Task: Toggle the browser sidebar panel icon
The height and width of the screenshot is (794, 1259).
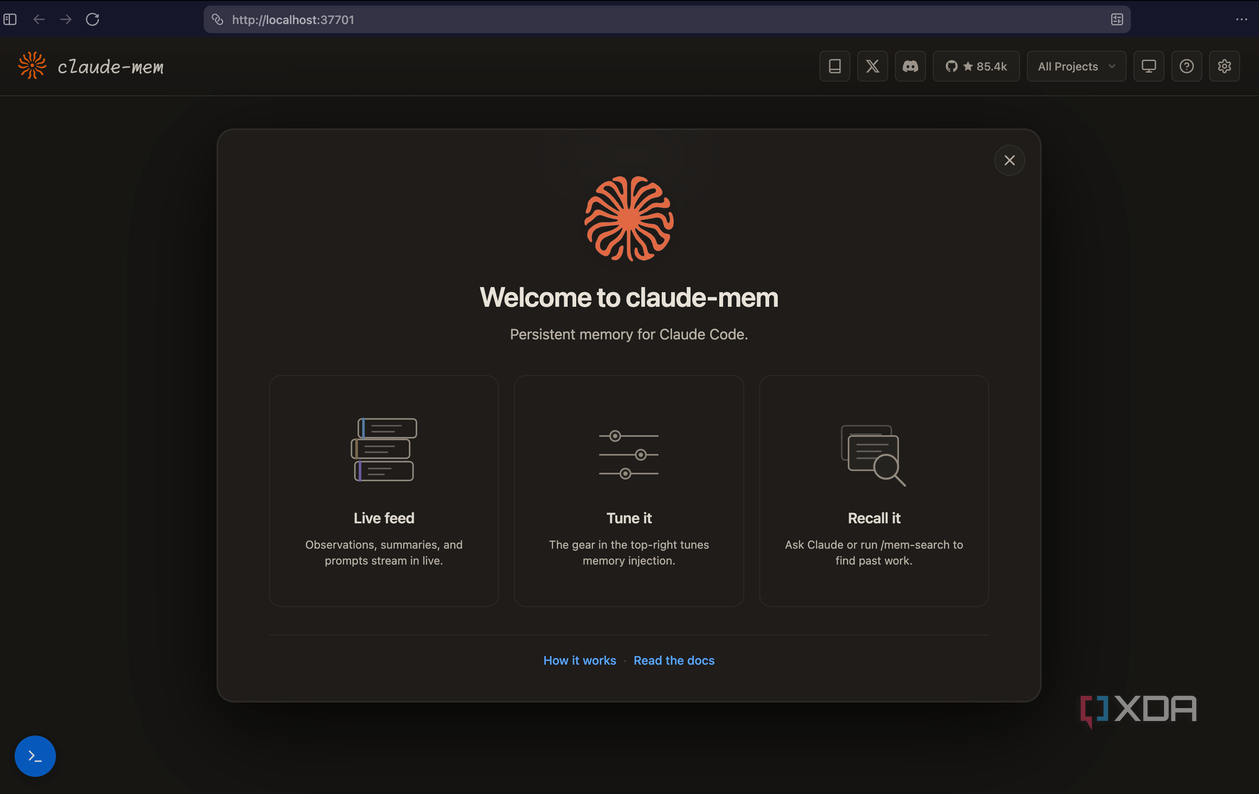Action: (x=10, y=19)
